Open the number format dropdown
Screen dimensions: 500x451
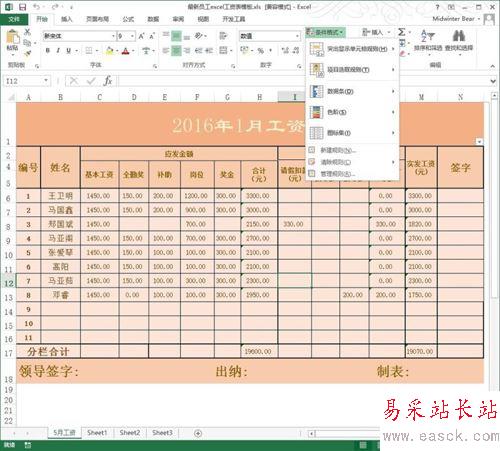point(297,36)
